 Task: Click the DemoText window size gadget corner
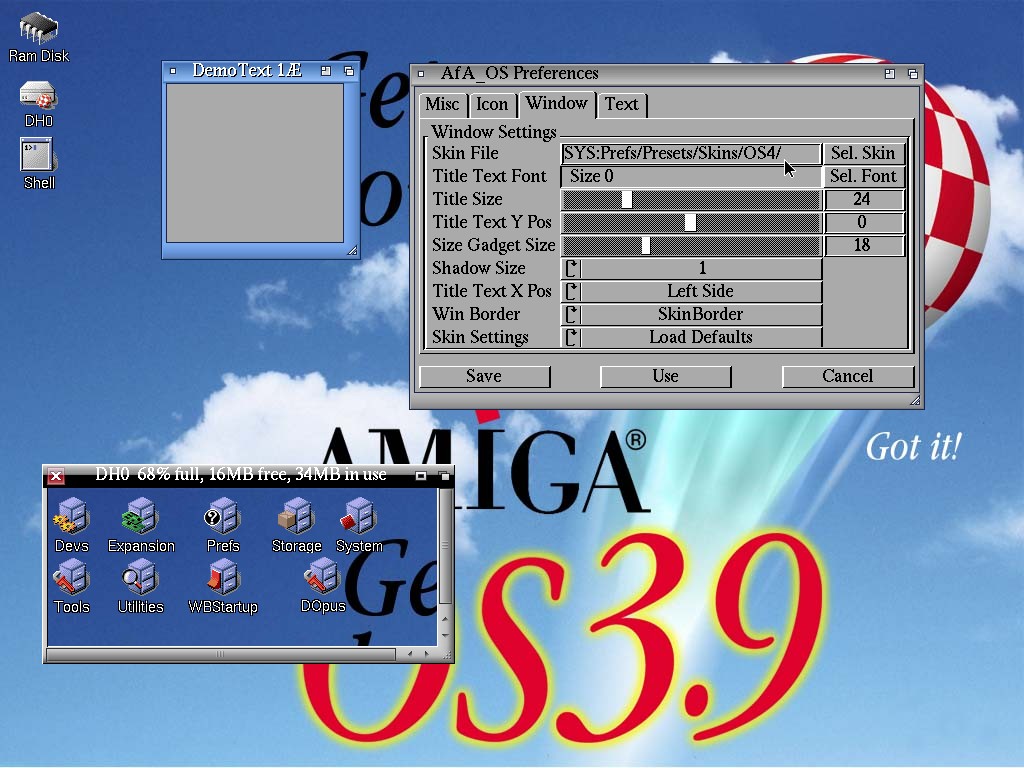click(x=352, y=250)
